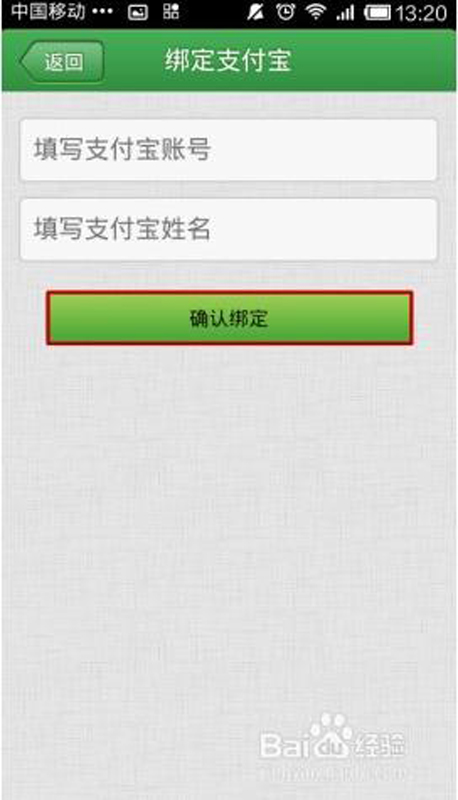Click the 经验 watermark text
The image size is (458, 800).
(378, 746)
